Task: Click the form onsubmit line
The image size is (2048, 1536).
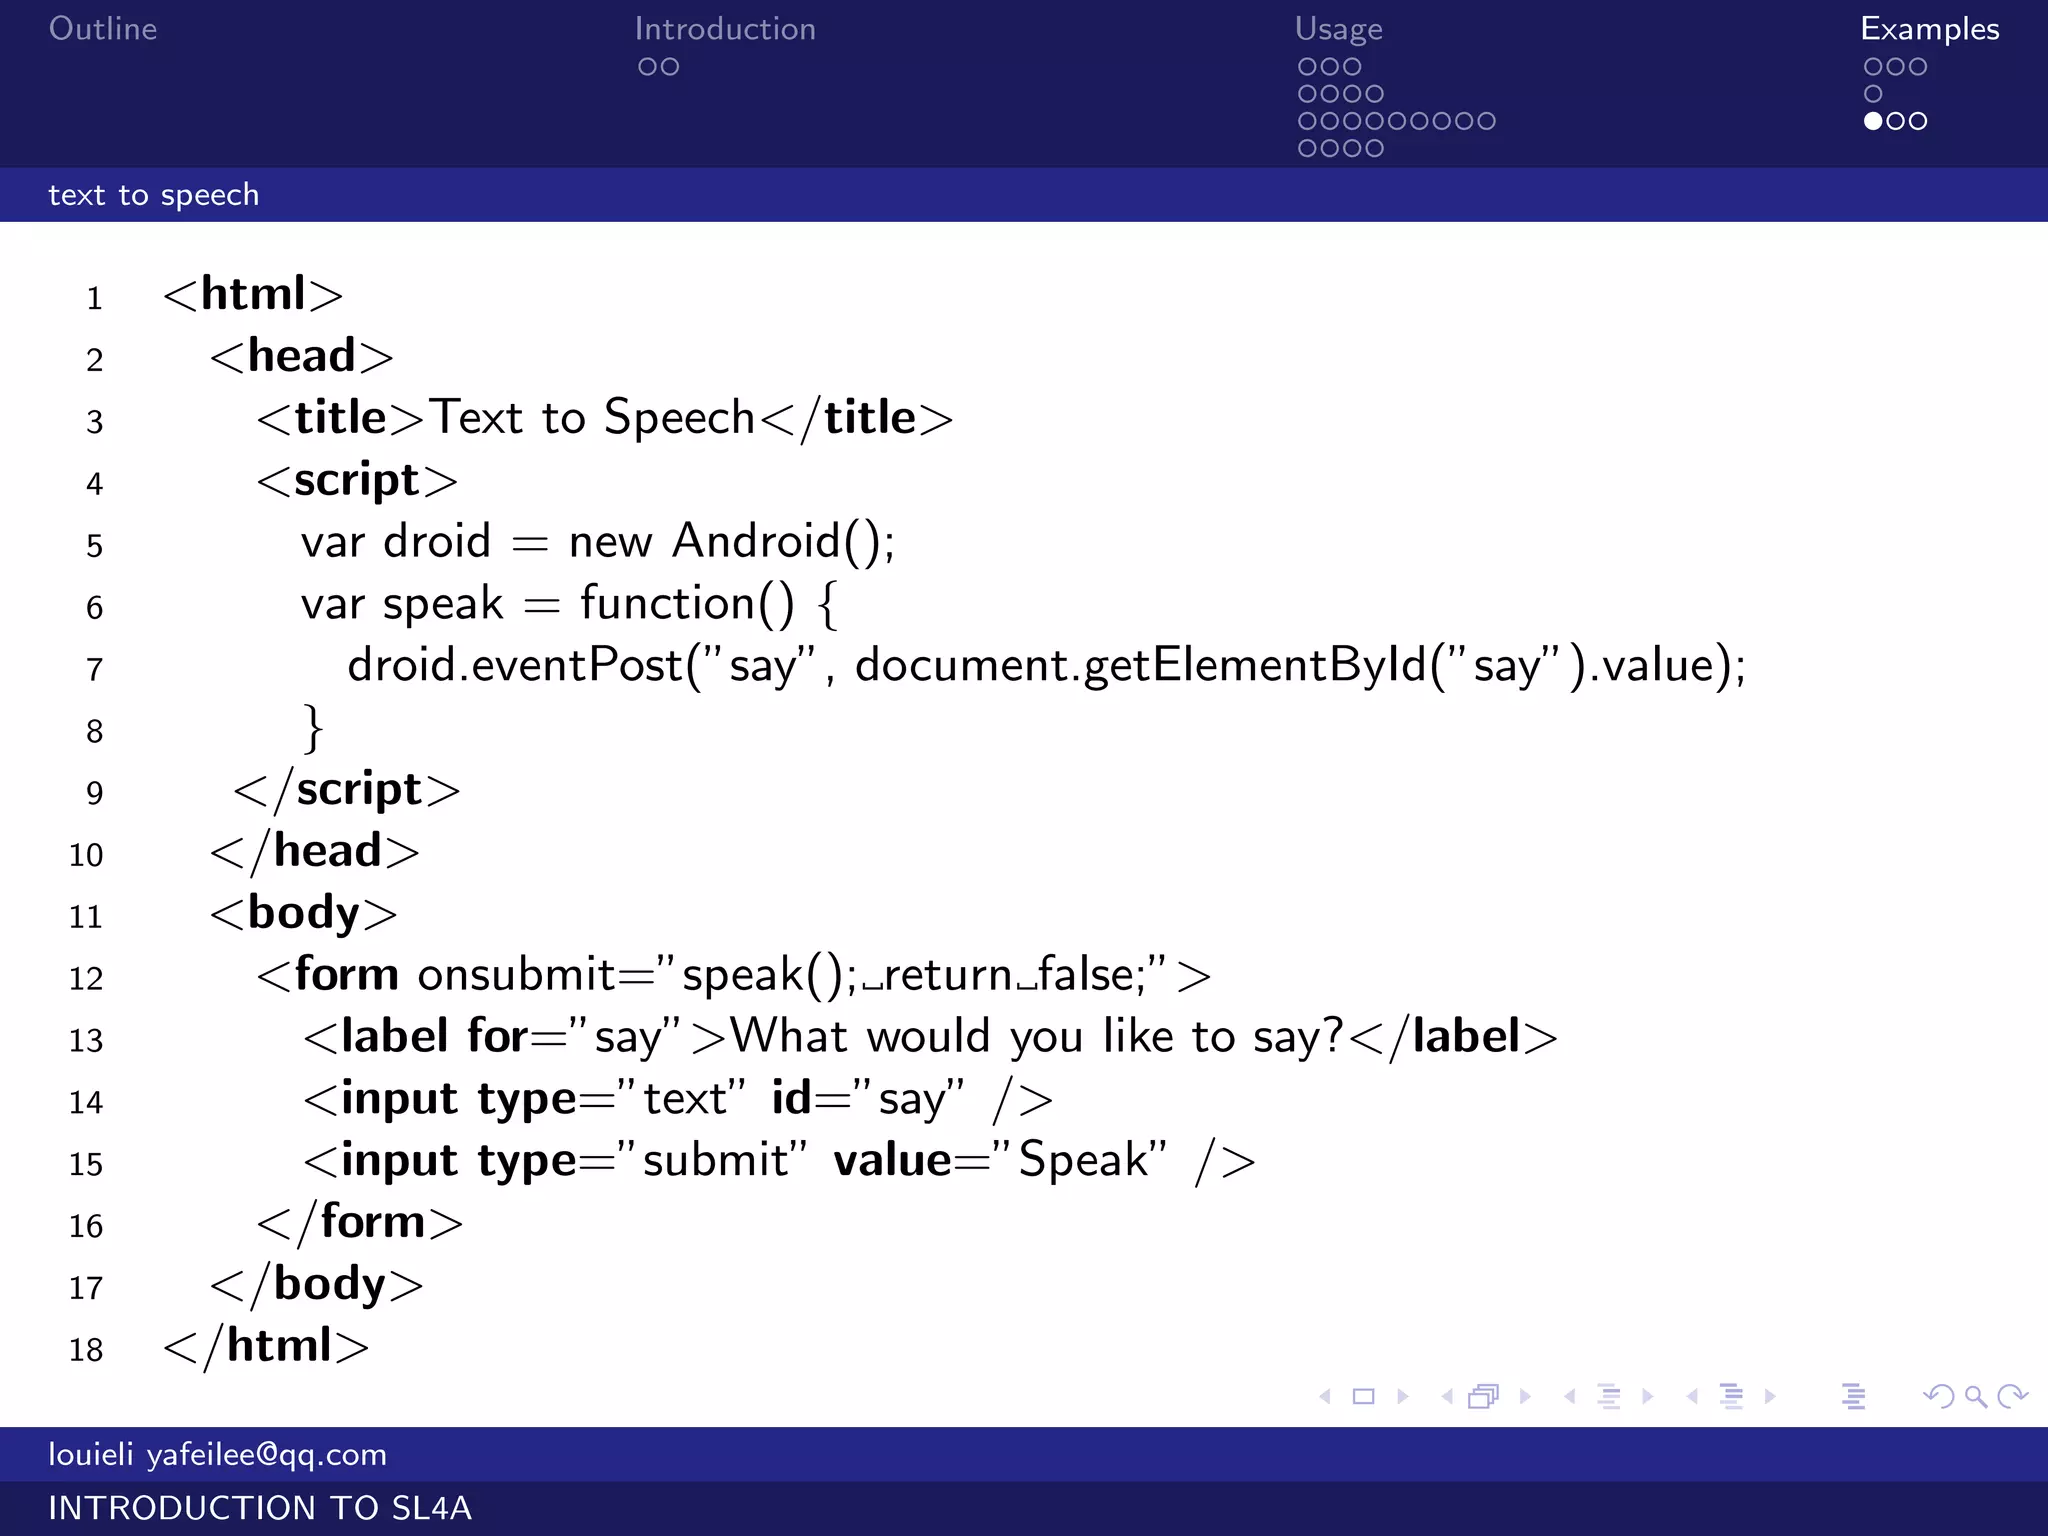Action: [734, 975]
